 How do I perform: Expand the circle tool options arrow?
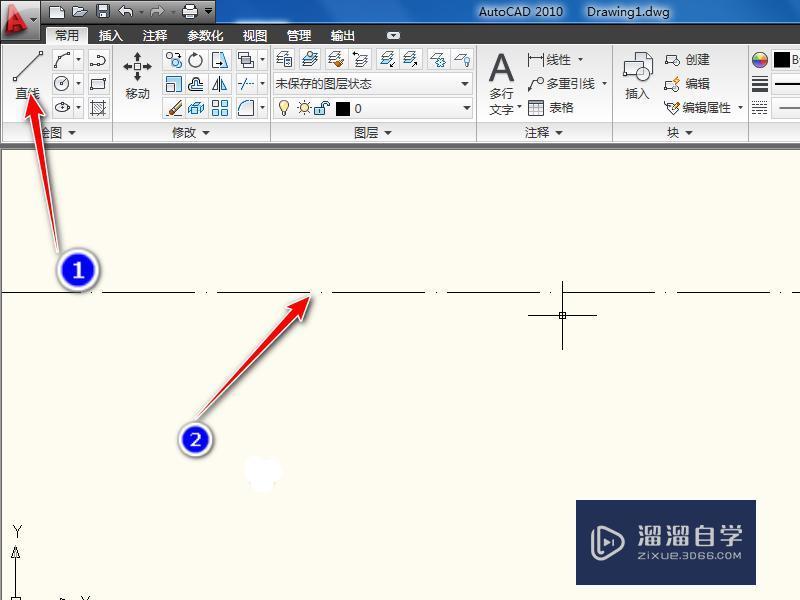(78, 84)
